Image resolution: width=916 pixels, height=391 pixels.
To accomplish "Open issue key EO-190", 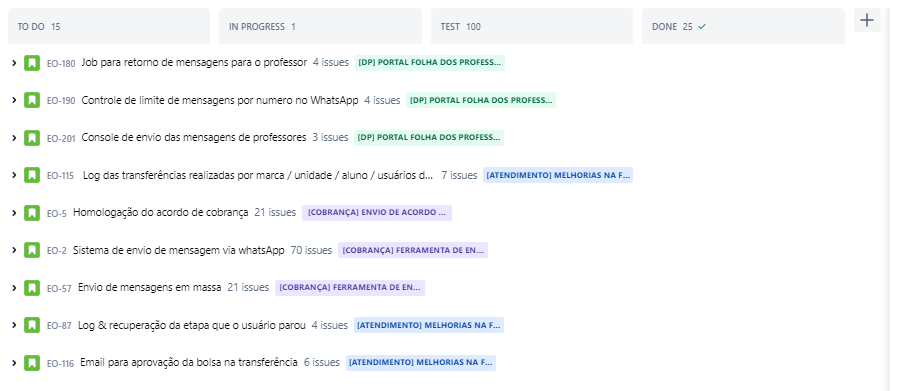I will coord(61,101).
